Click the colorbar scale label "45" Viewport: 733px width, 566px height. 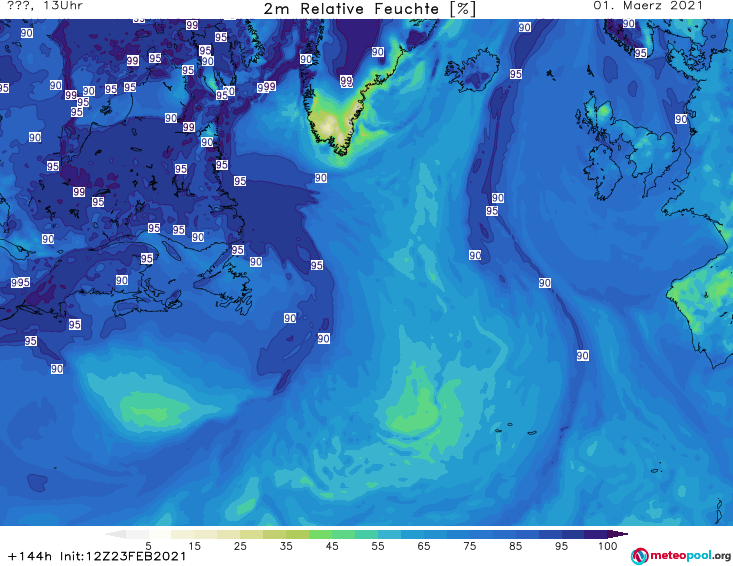332,546
